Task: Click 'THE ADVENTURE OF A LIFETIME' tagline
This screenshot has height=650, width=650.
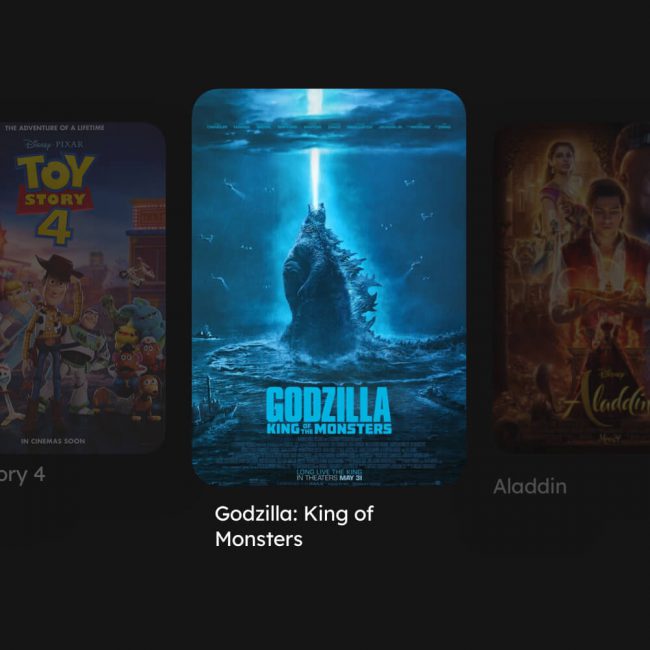Action: tap(54, 128)
